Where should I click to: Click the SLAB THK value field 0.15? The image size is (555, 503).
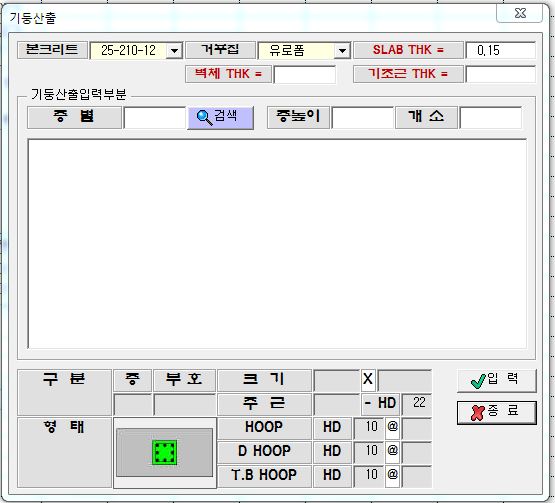[500, 50]
